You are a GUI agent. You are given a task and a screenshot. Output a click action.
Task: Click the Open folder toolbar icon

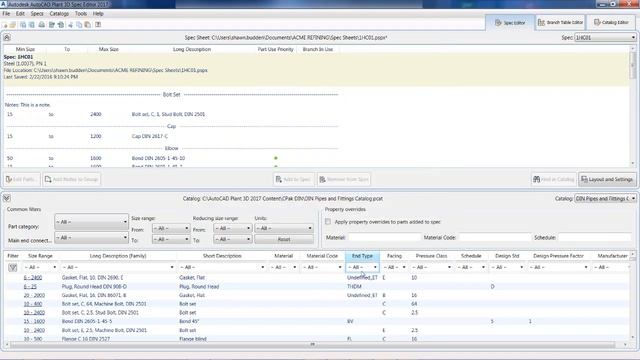pos(13,25)
